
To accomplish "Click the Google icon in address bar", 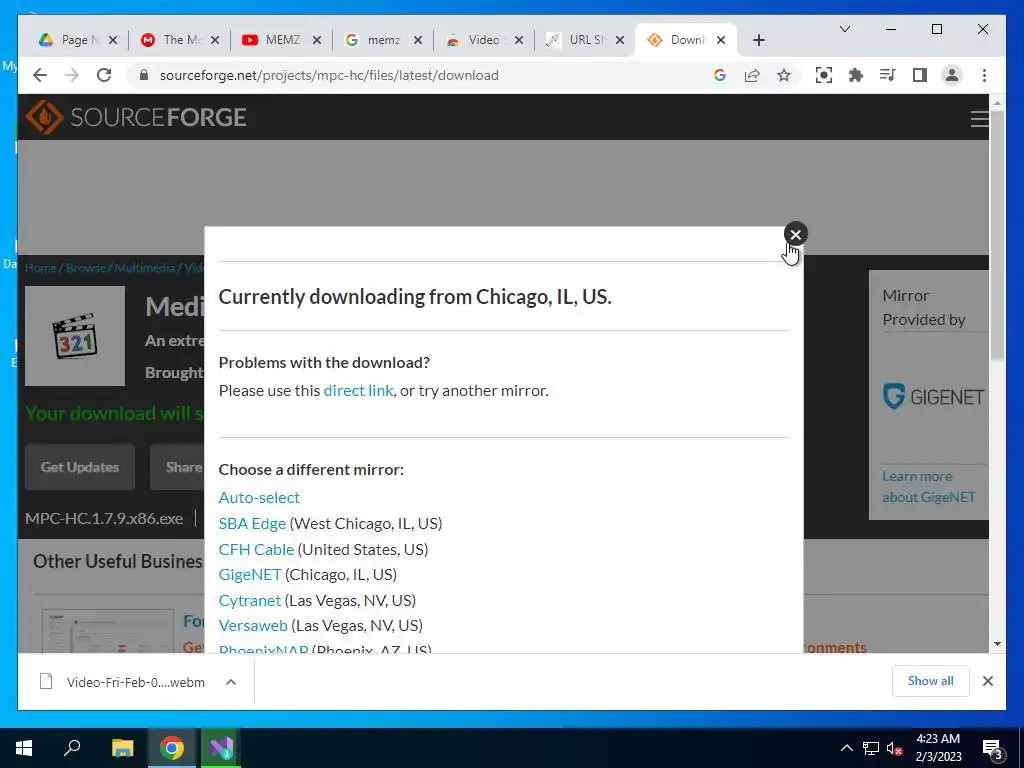I will [720, 75].
